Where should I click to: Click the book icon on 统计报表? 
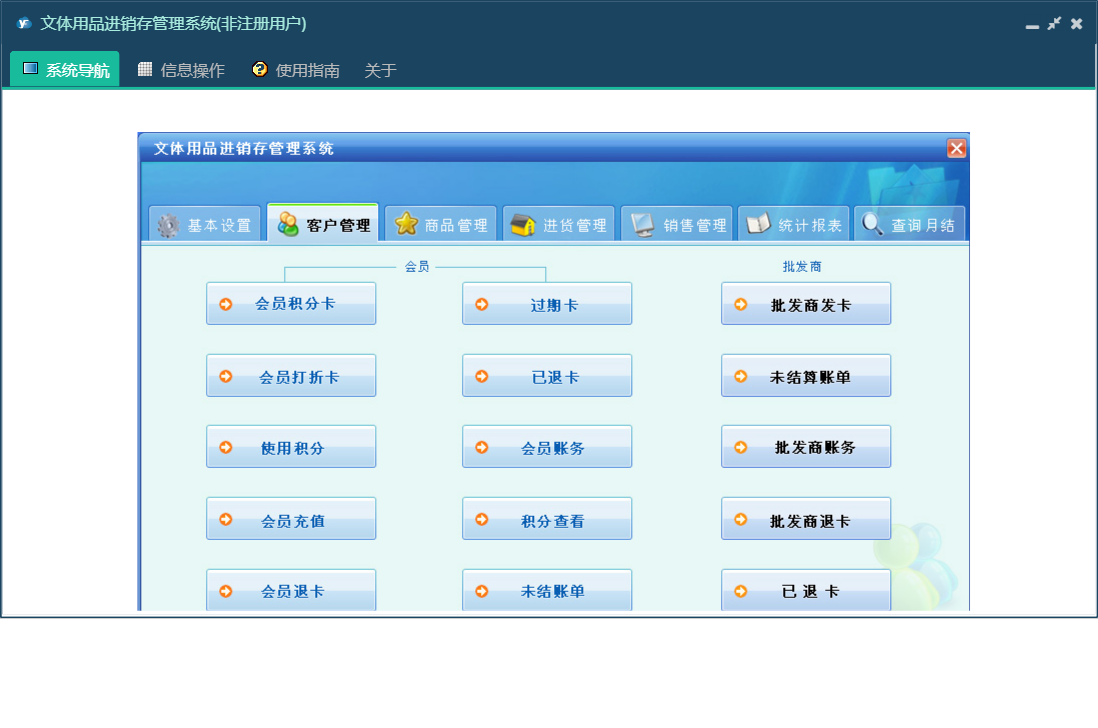pyautogui.click(x=758, y=224)
